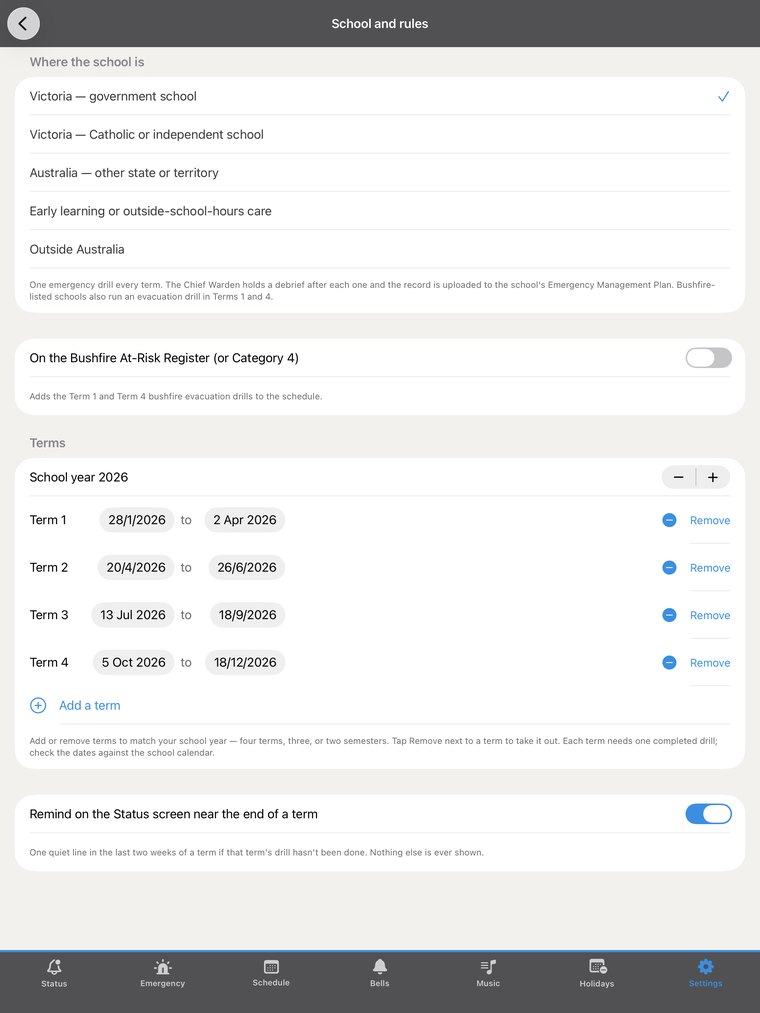Tap the Term 1 row label

[x=48, y=520]
